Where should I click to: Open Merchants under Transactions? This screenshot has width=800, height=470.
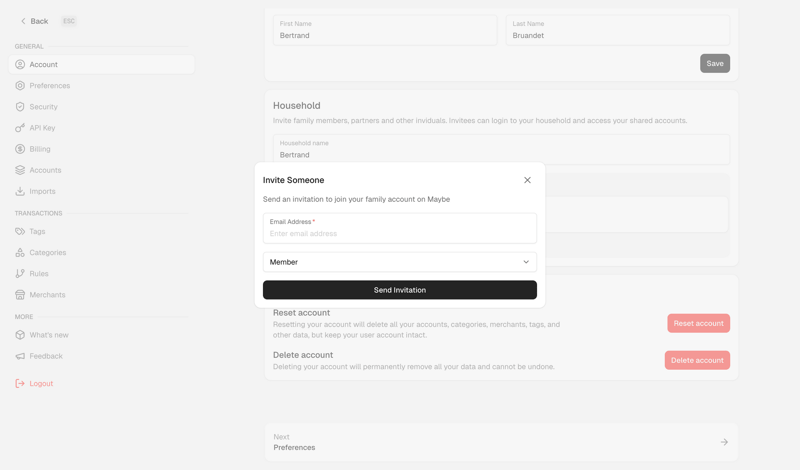(102, 295)
